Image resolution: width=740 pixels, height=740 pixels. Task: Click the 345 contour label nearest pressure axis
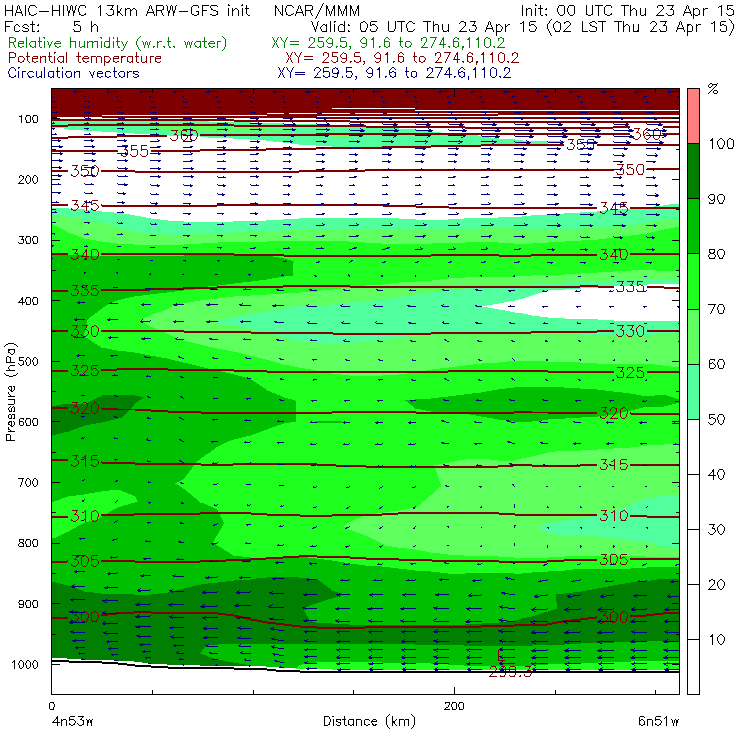point(85,205)
